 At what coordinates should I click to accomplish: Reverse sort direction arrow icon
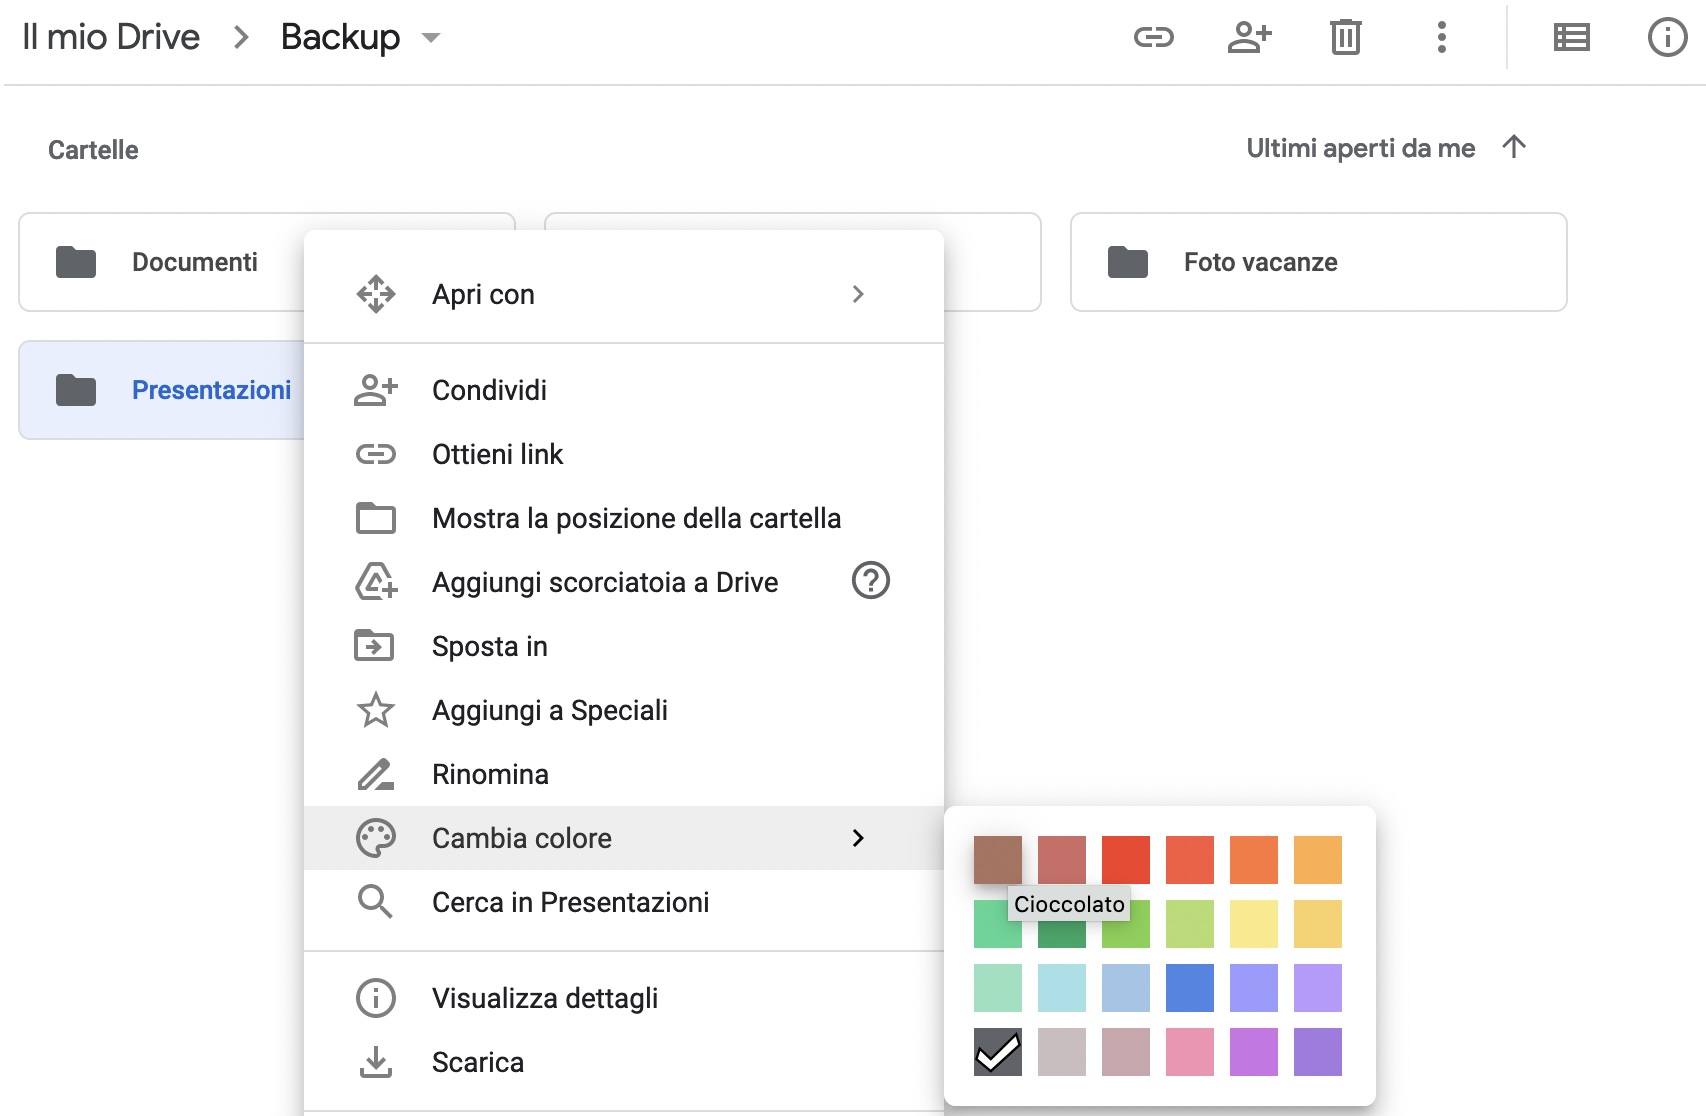(1514, 147)
